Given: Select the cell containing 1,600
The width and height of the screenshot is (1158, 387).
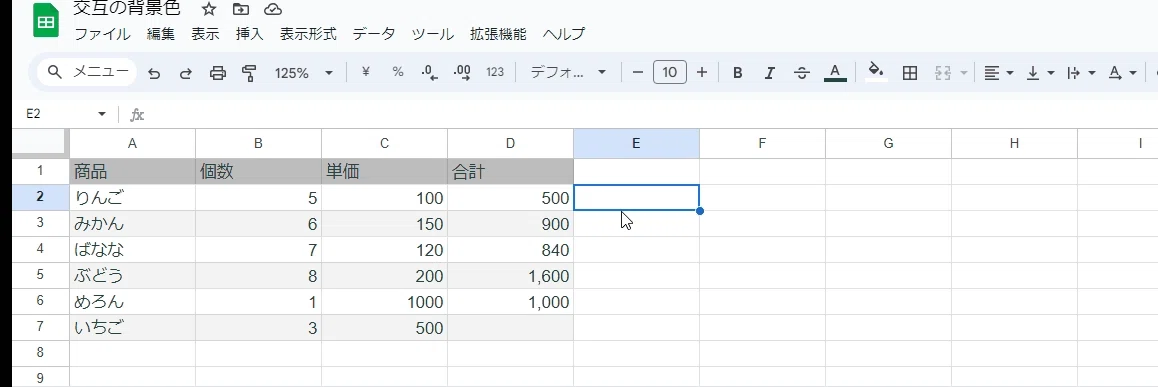Looking at the screenshot, I should pos(510,275).
